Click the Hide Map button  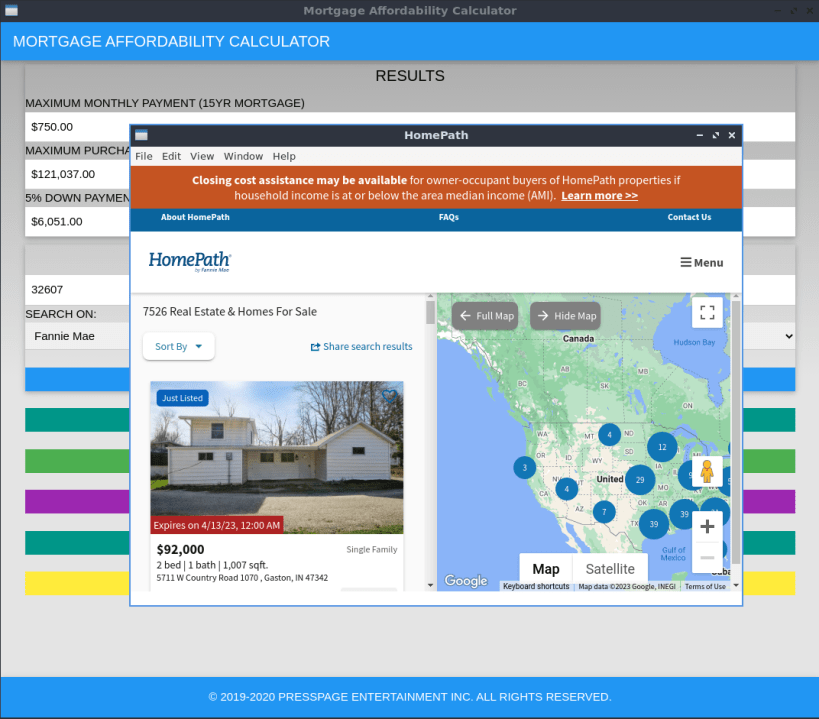[x=565, y=316]
